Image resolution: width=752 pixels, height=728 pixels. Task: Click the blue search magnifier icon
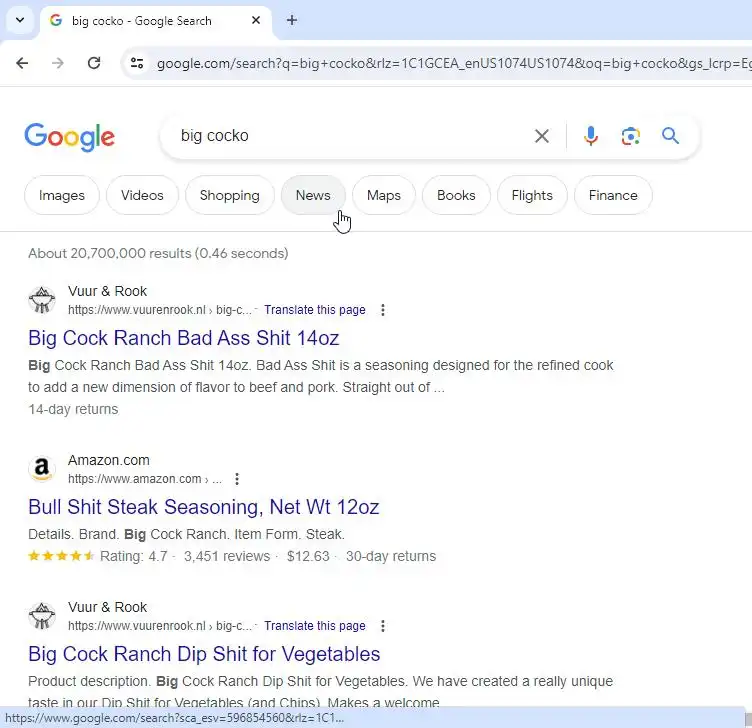point(670,136)
